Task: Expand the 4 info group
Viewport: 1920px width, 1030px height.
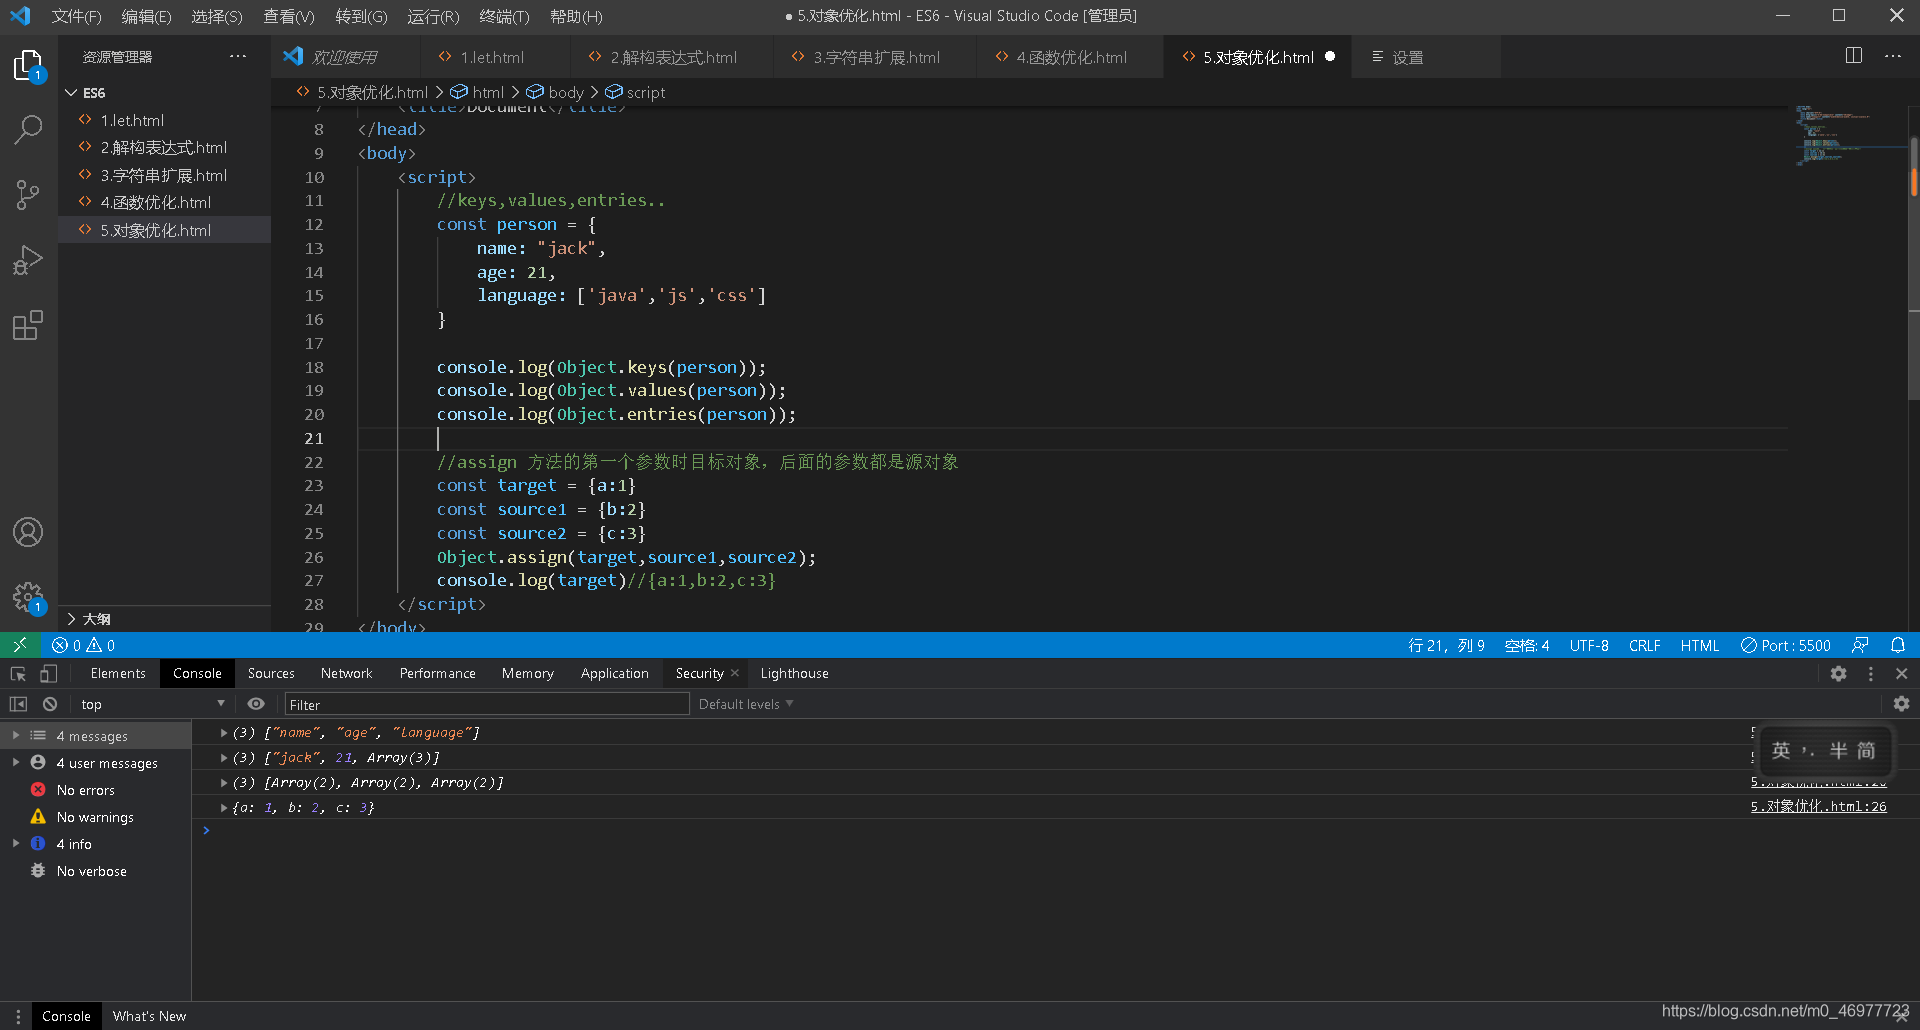Action: pyautogui.click(x=16, y=843)
